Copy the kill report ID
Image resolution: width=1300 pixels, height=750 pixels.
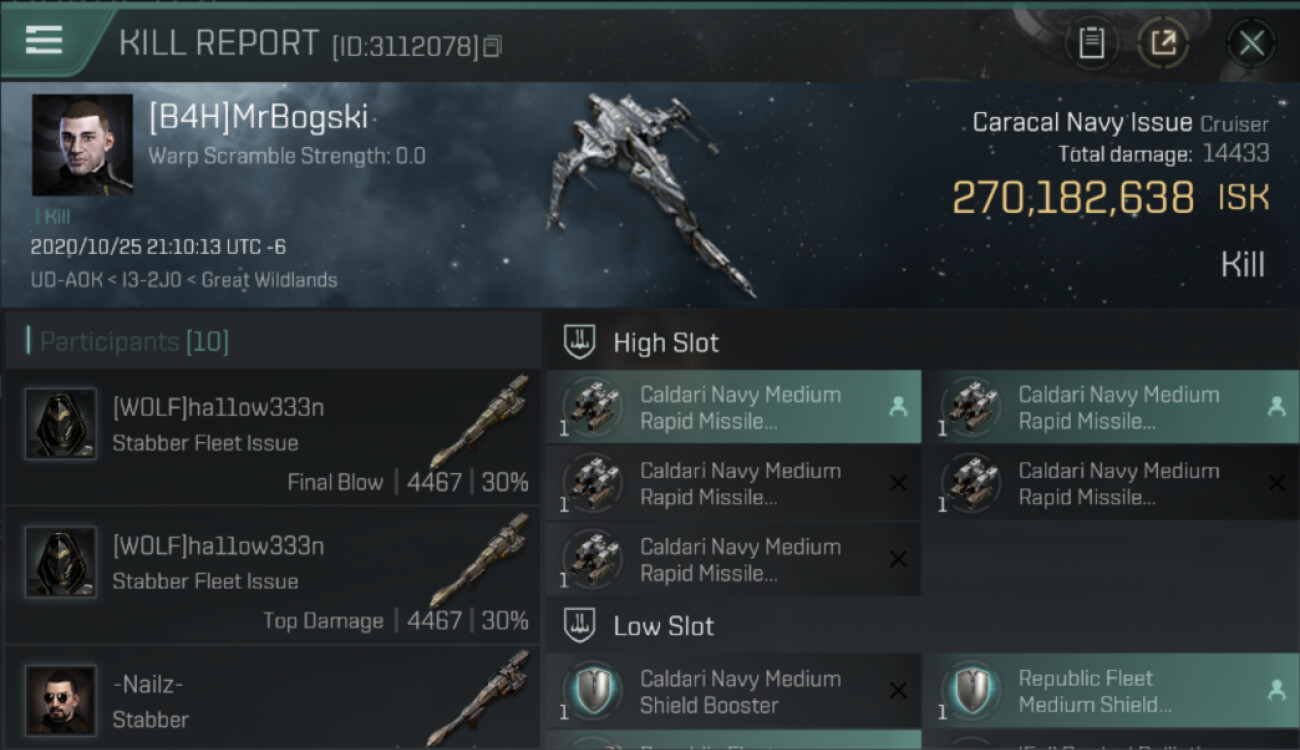click(491, 46)
